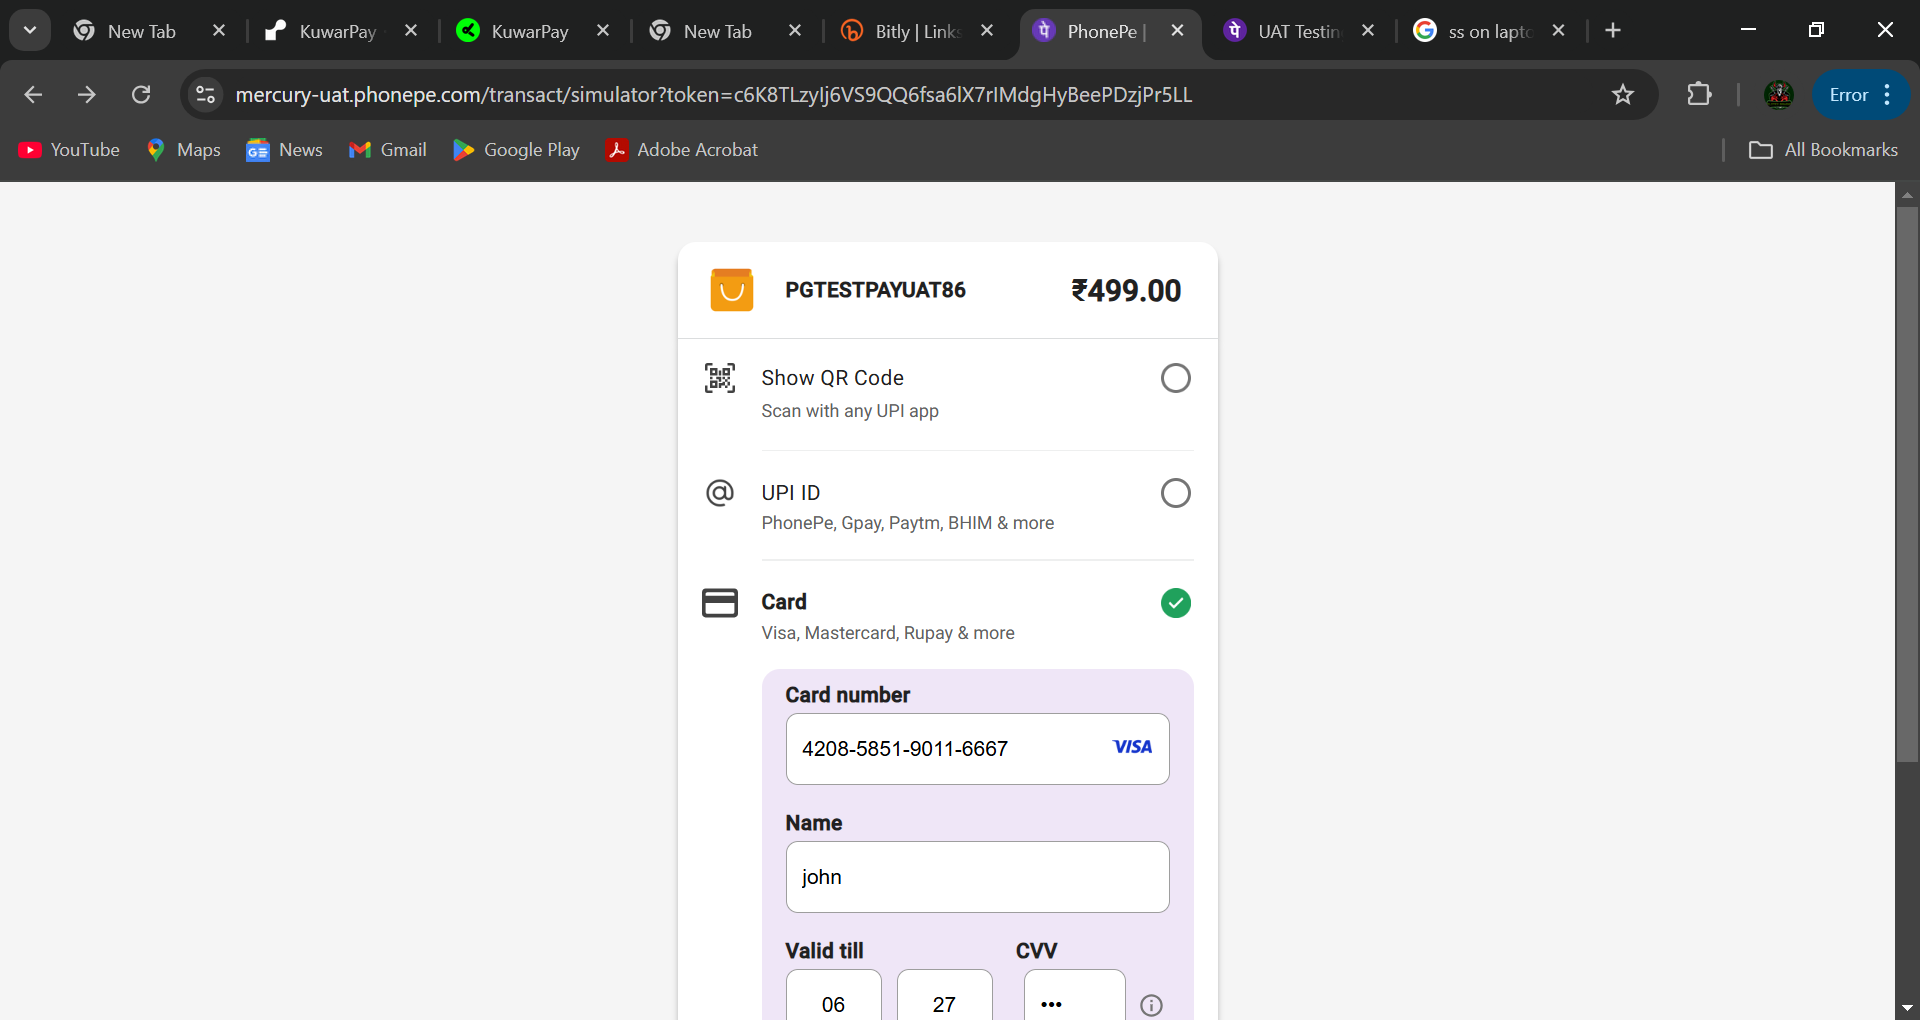The width and height of the screenshot is (1920, 1020).
Task: Click the credit card icon
Action: 720,603
